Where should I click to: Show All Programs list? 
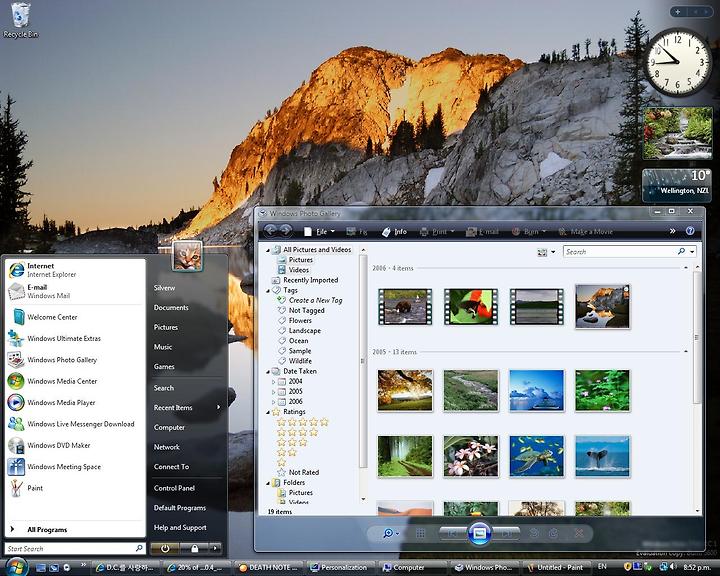pyautogui.click(x=75, y=530)
